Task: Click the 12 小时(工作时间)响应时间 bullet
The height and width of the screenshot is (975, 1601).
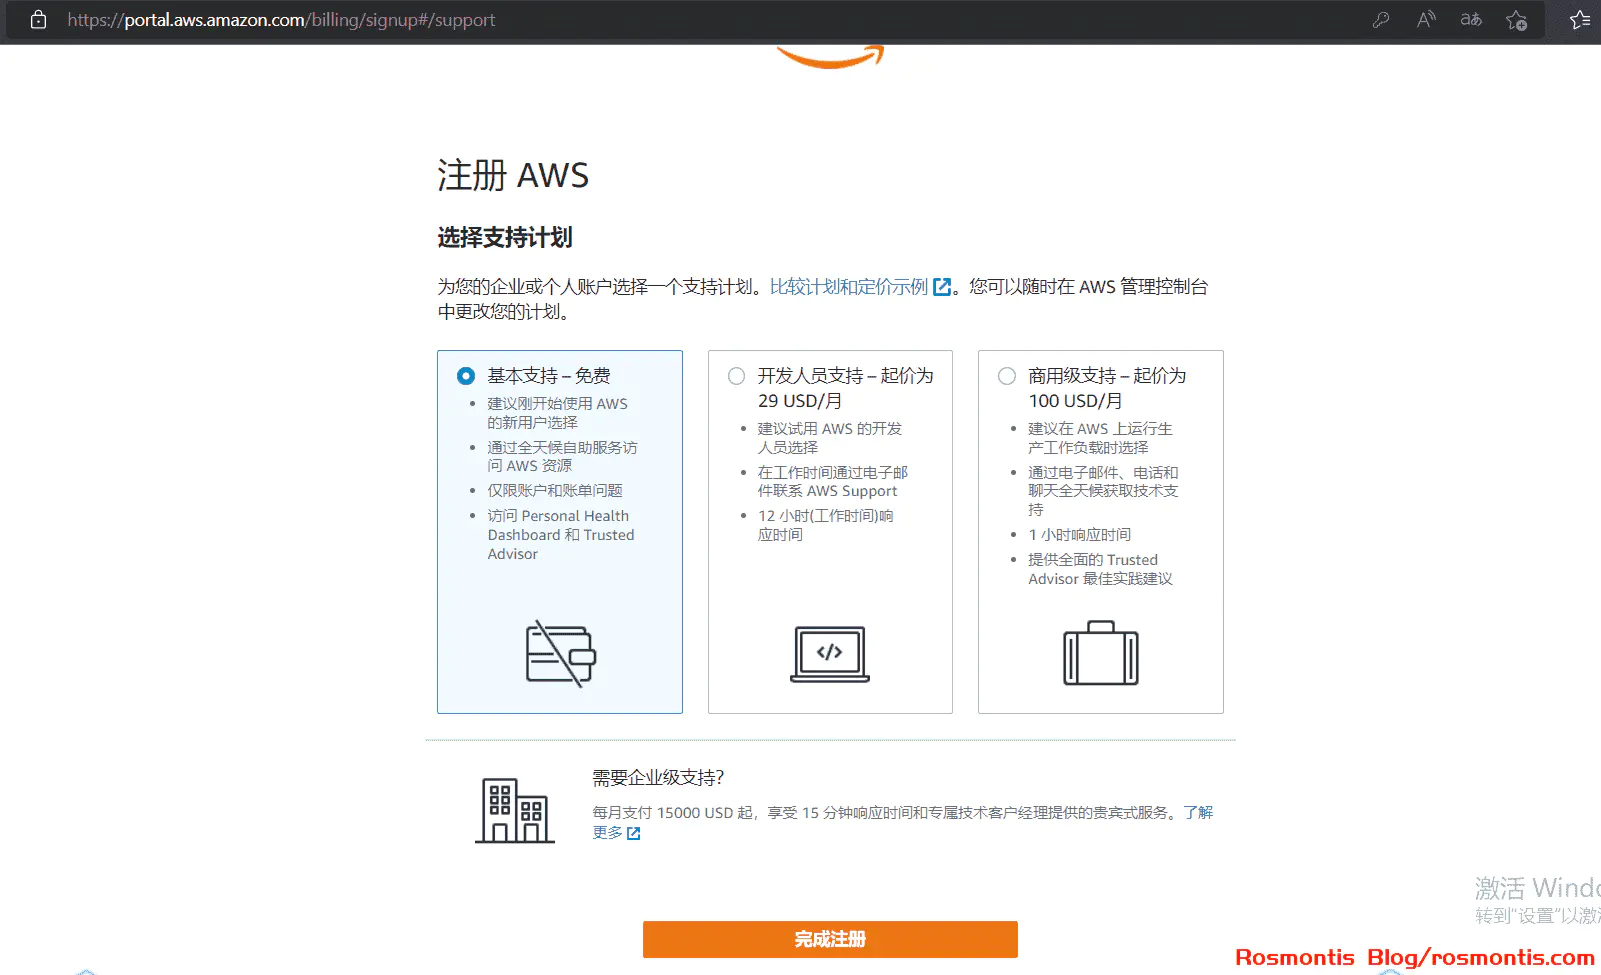Action: (825, 525)
